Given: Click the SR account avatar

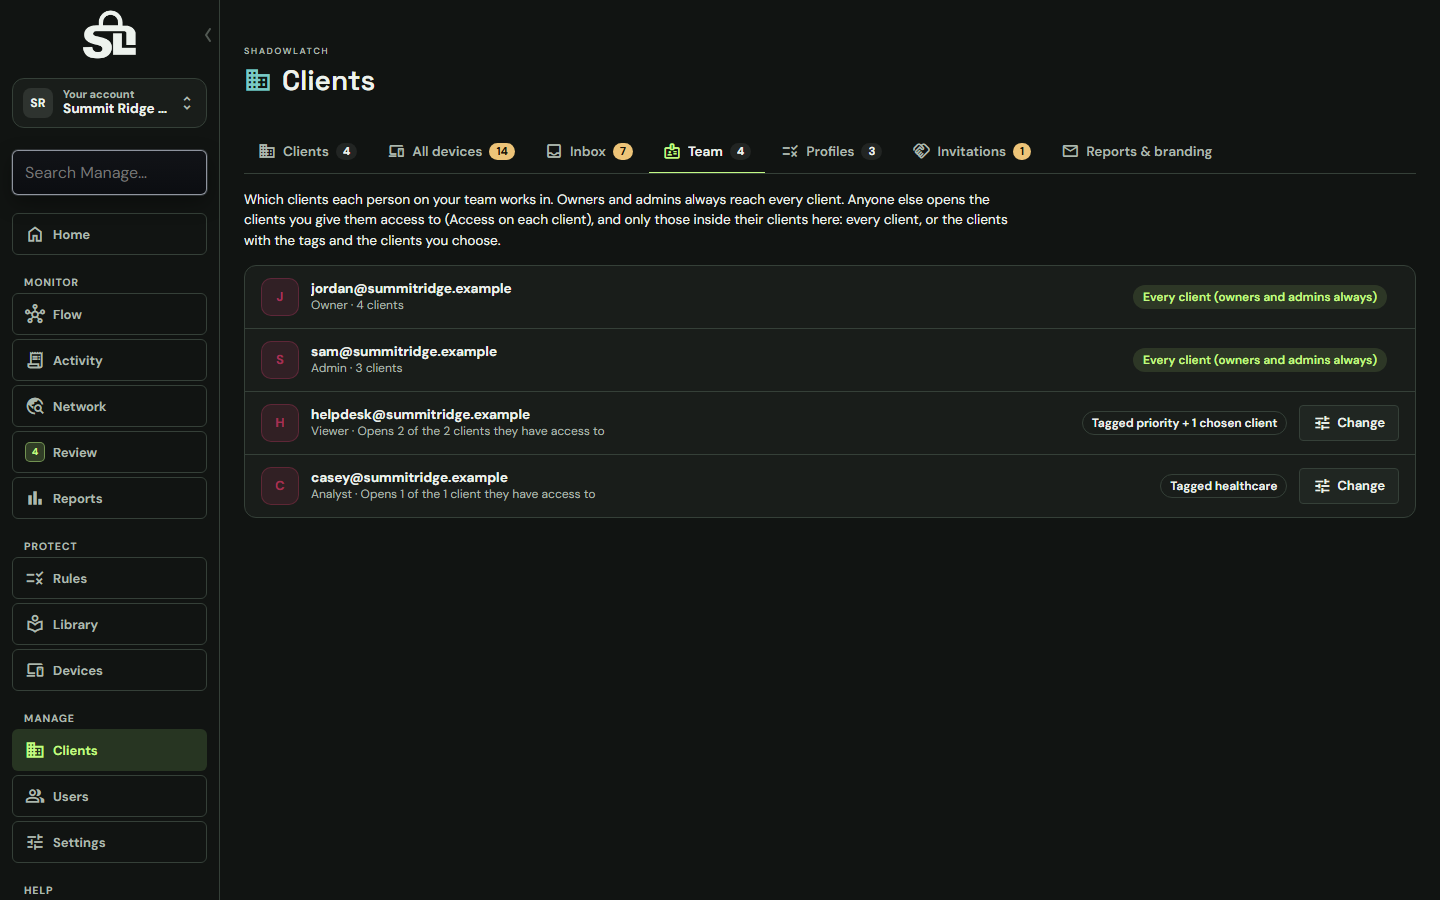Looking at the screenshot, I should 38,103.
